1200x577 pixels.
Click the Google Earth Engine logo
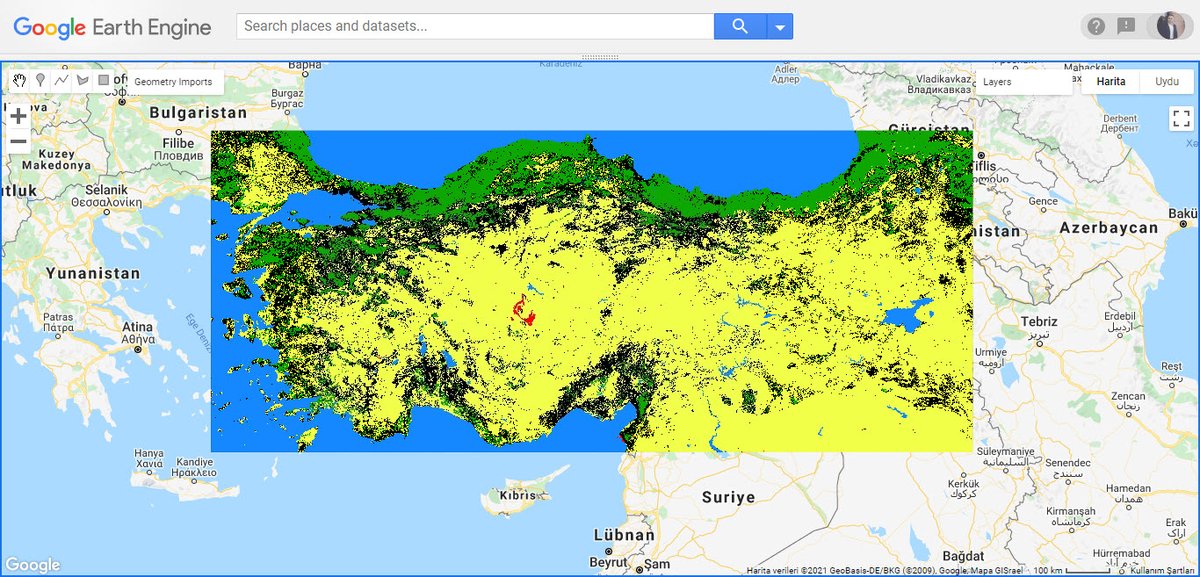pyautogui.click(x=112, y=27)
